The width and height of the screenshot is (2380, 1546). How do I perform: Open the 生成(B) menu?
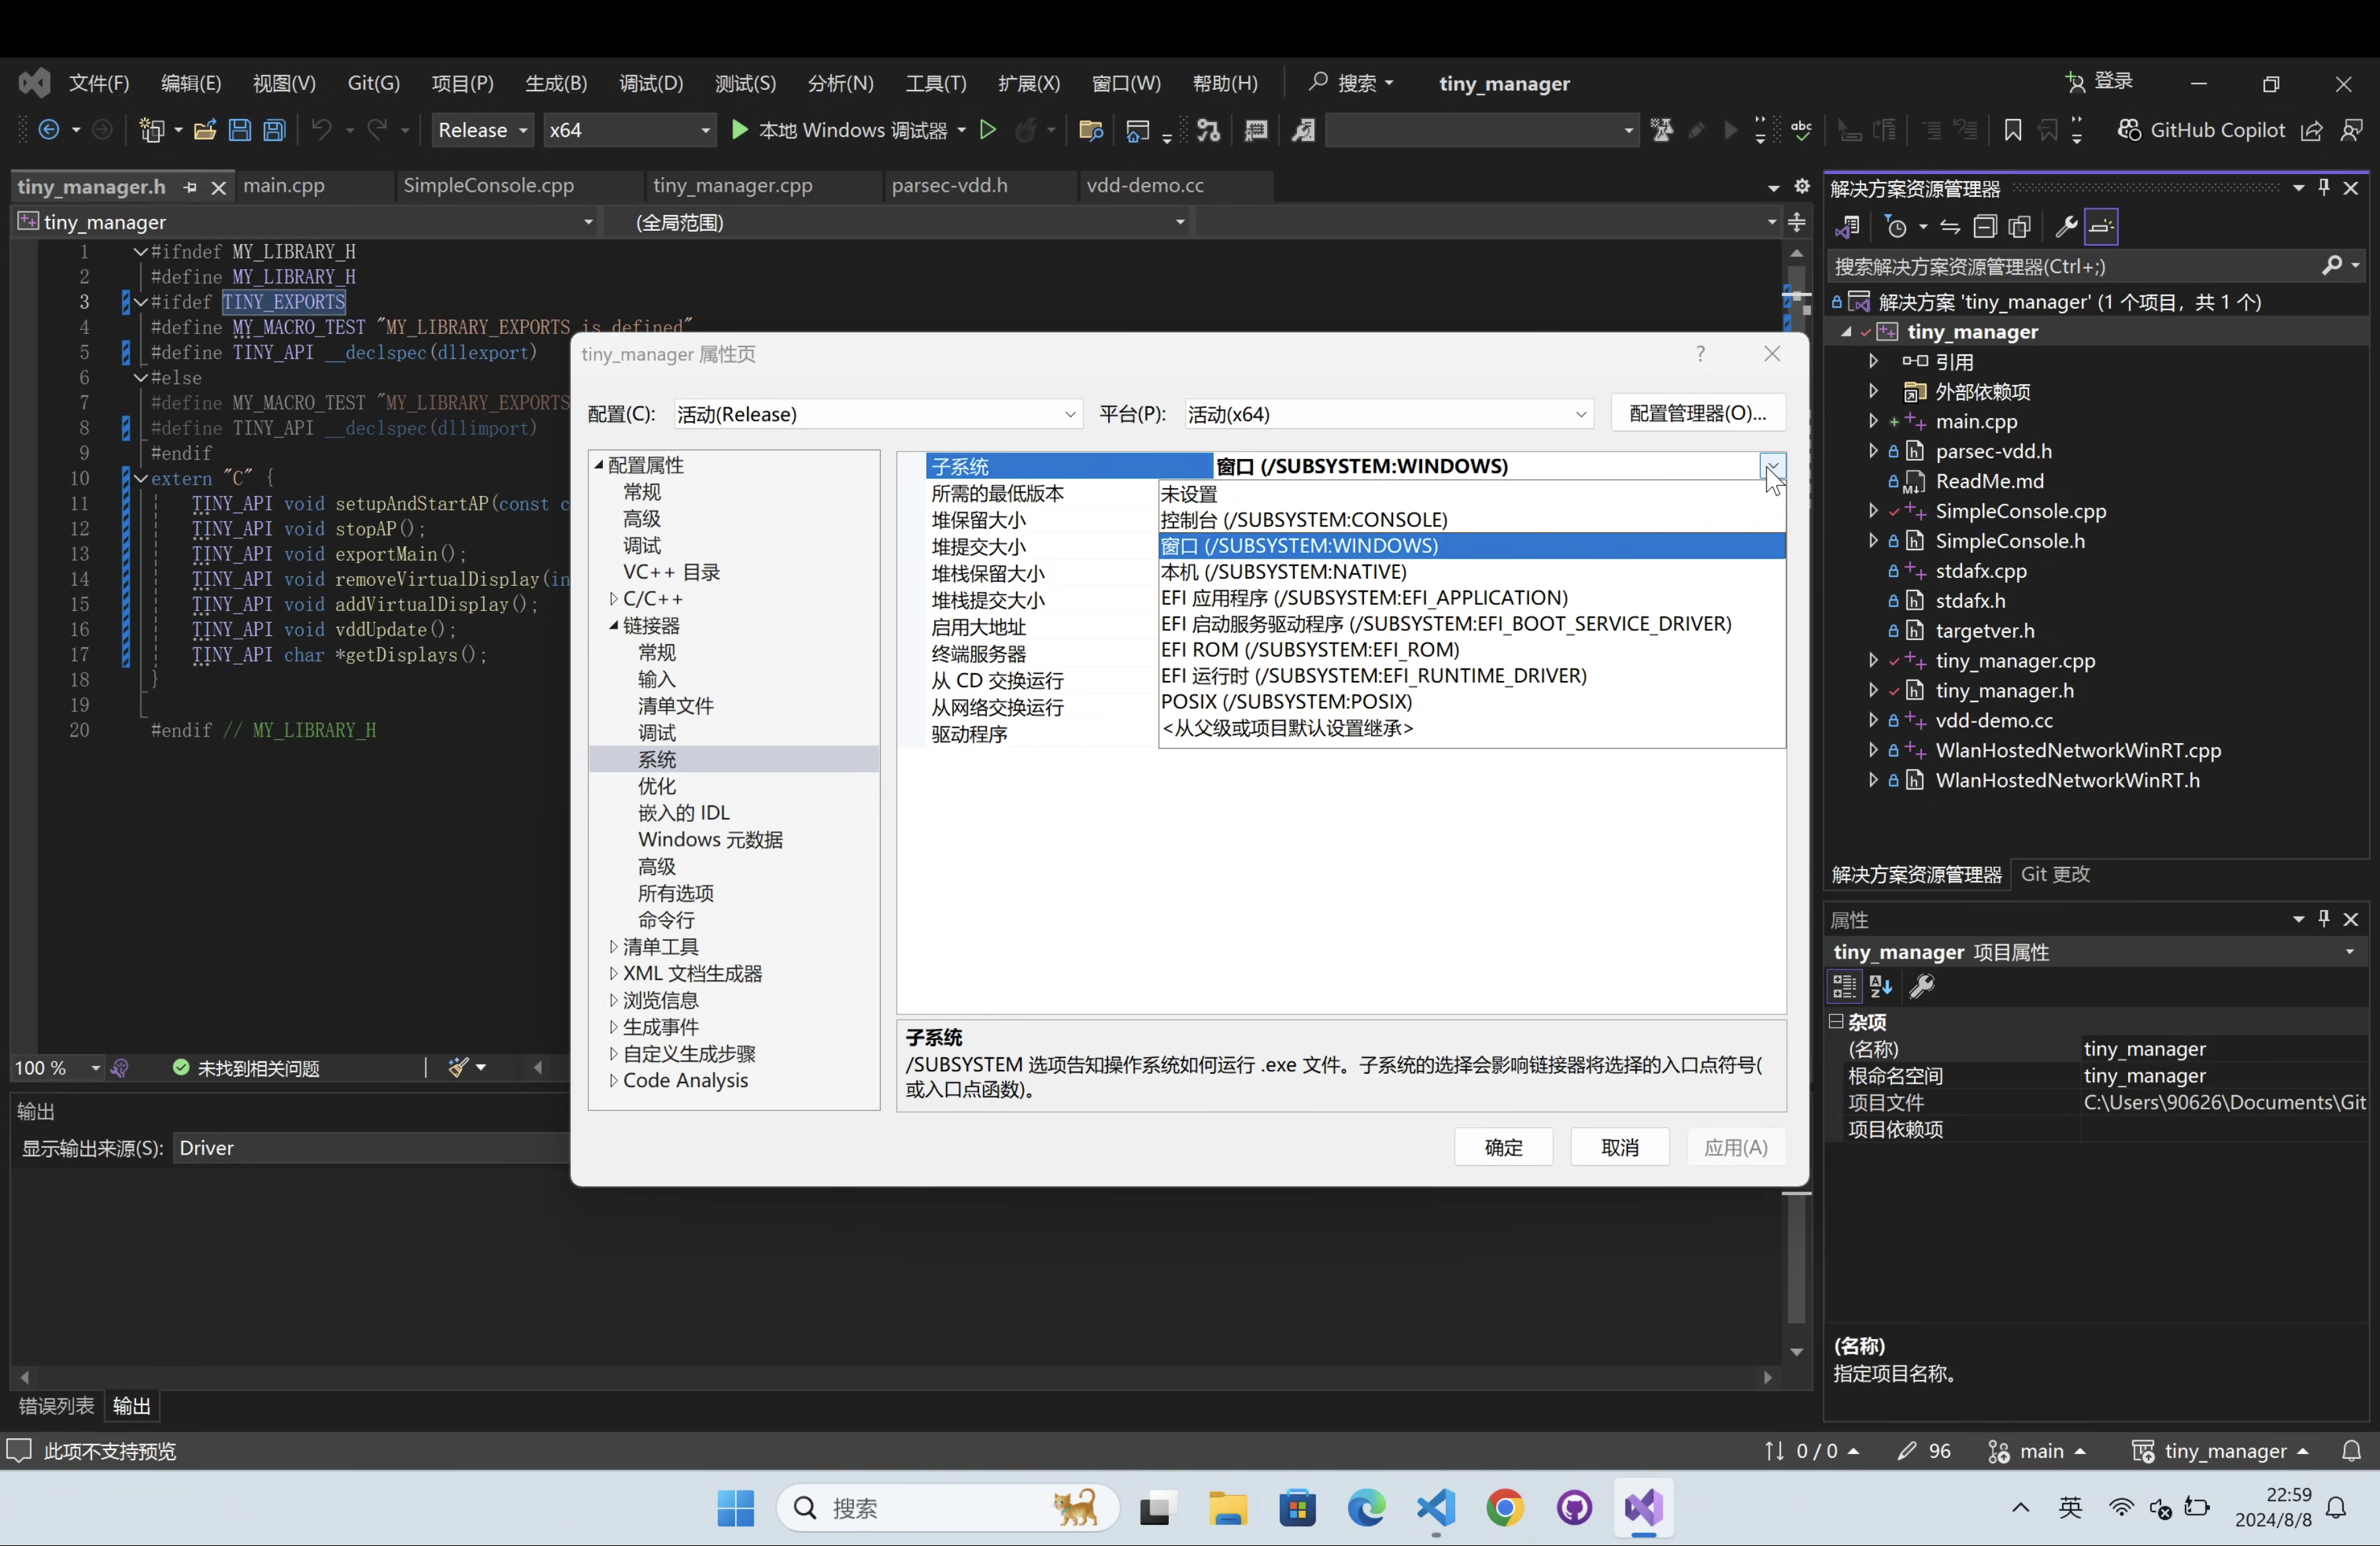pyautogui.click(x=556, y=83)
